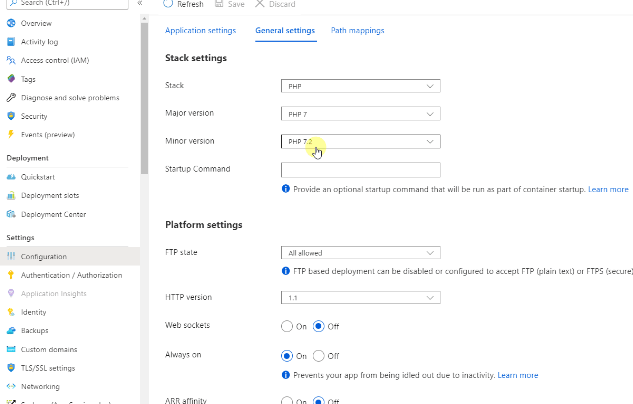
Task: Click Events (preview) lightning icon
Action: click(11, 134)
